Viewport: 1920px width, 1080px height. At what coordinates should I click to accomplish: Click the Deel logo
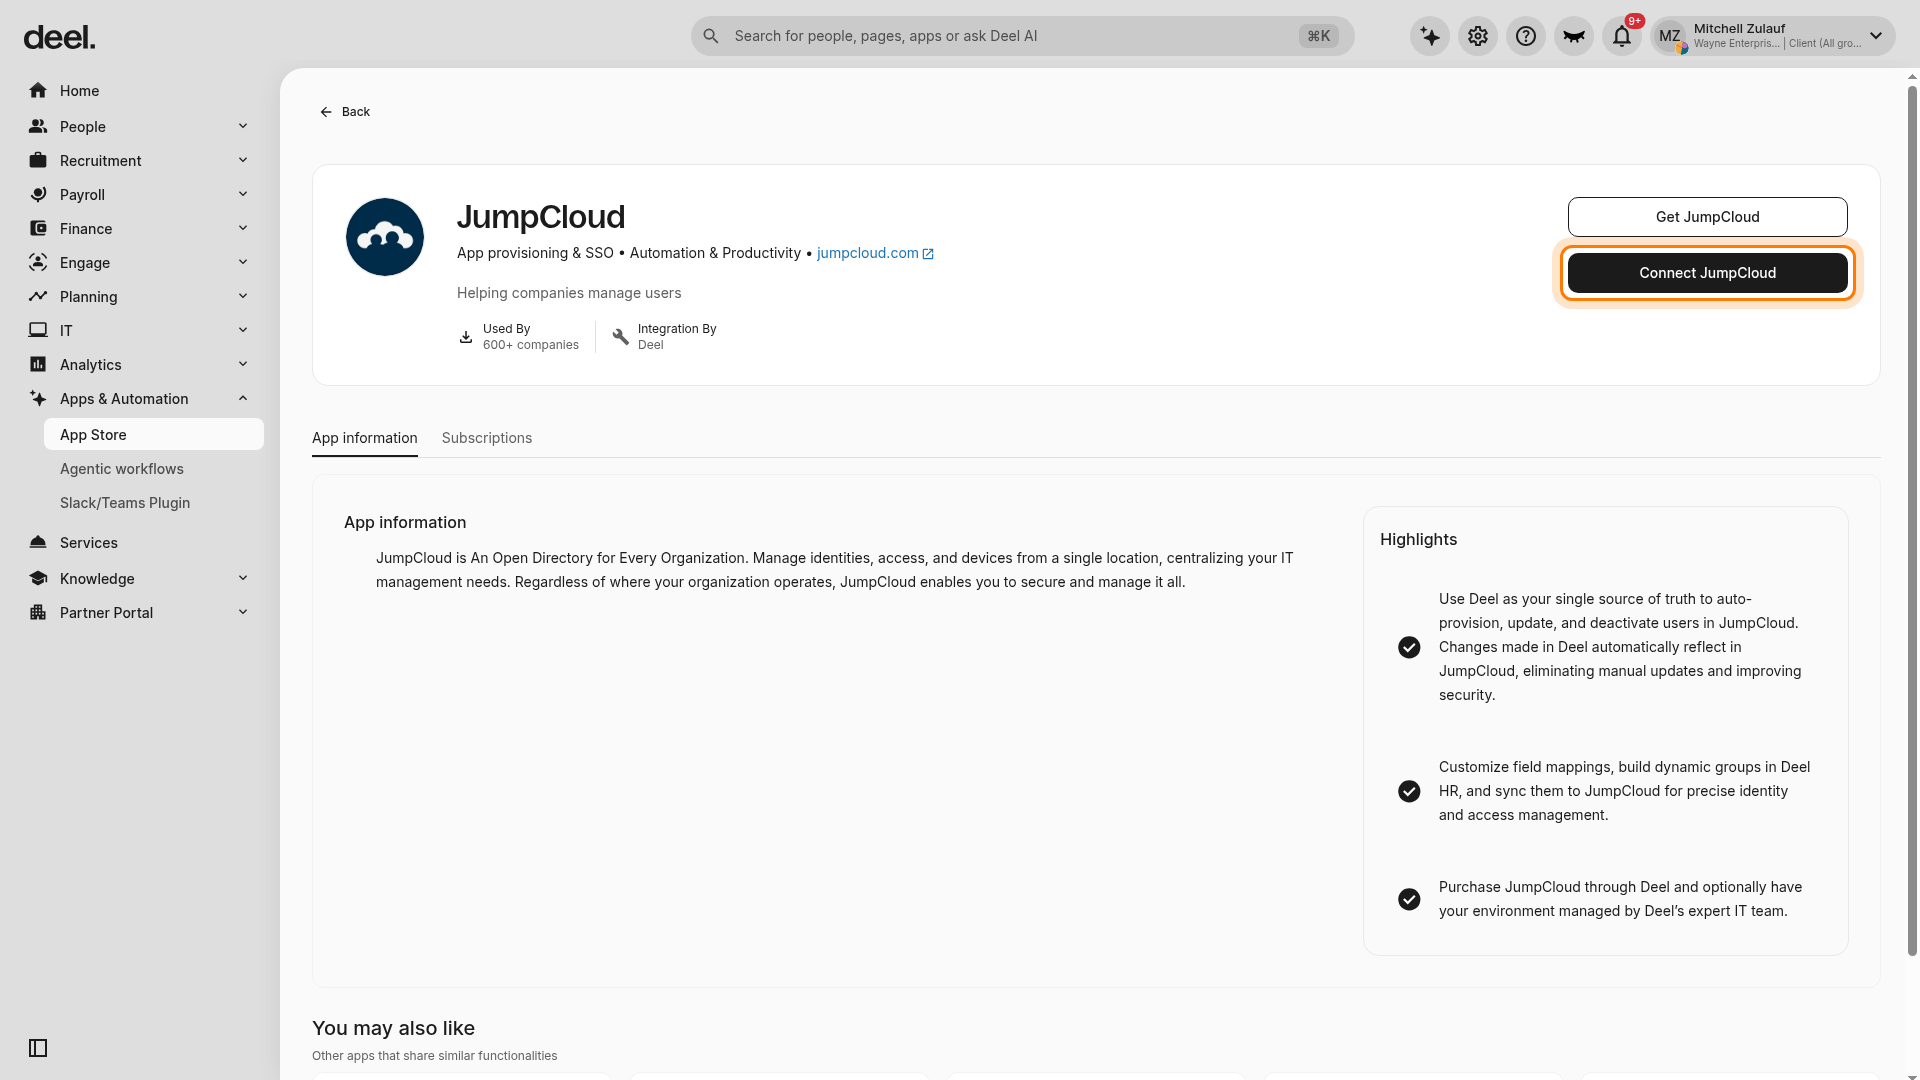click(59, 38)
